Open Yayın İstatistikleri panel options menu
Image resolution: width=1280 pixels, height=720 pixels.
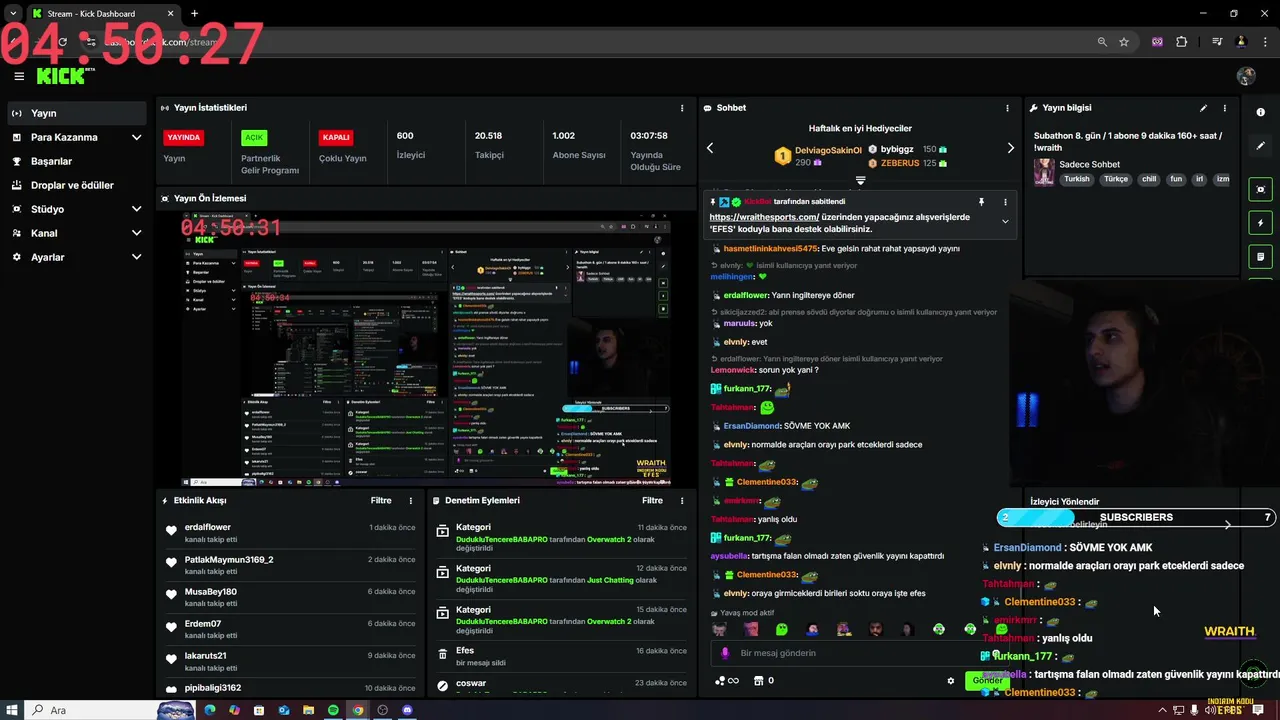pyautogui.click(x=682, y=108)
